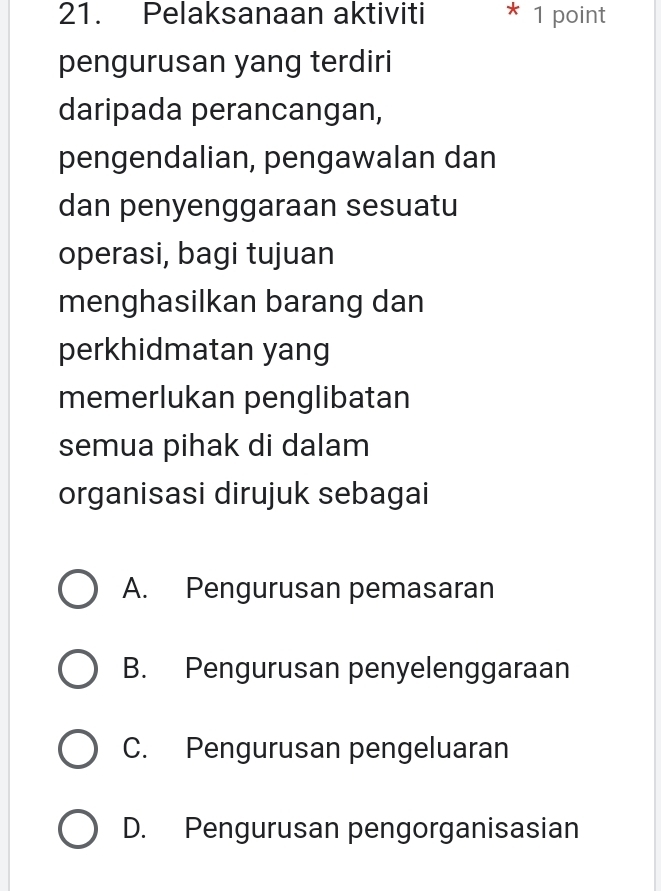Click the text 'daripada perancangan,'

pyautogui.click(x=221, y=110)
